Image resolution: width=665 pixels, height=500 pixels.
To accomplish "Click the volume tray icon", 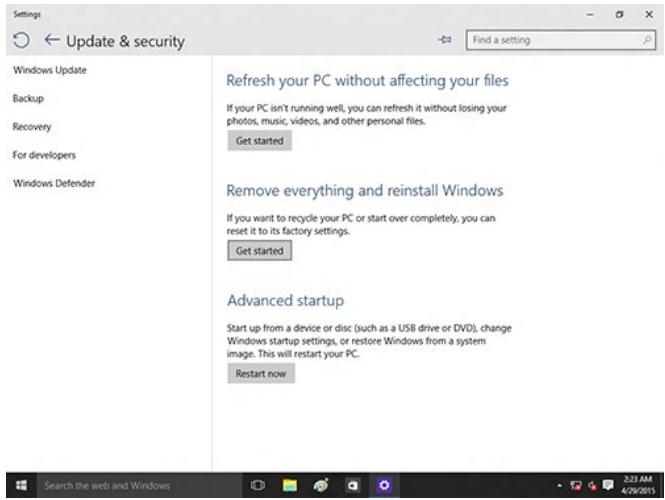I will pos(592,486).
